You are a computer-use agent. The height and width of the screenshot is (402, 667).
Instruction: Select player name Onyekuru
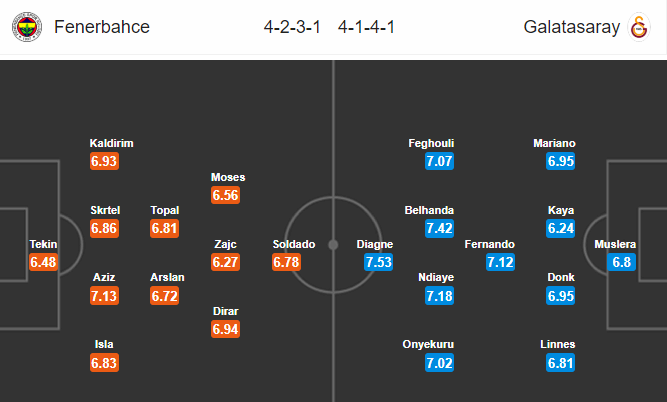coord(428,344)
